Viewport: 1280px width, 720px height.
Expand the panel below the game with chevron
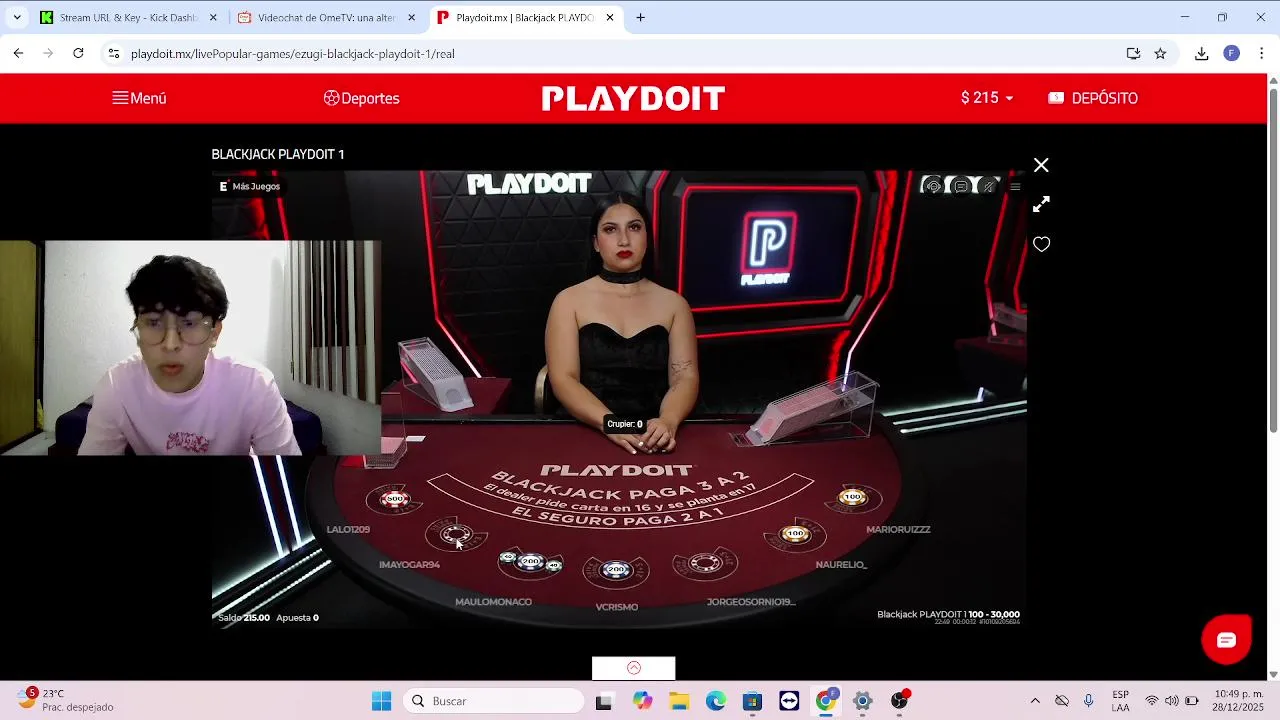click(x=633, y=668)
